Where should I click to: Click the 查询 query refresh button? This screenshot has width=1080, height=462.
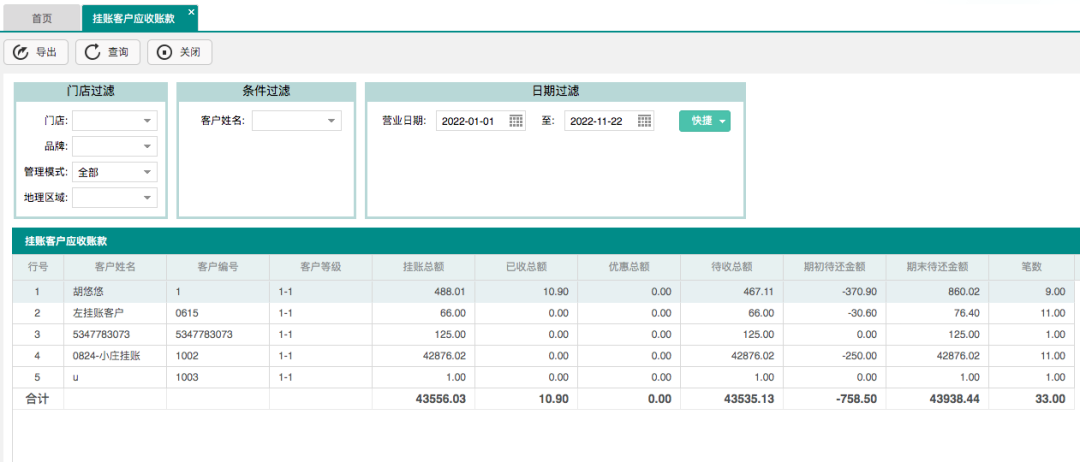(x=107, y=52)
